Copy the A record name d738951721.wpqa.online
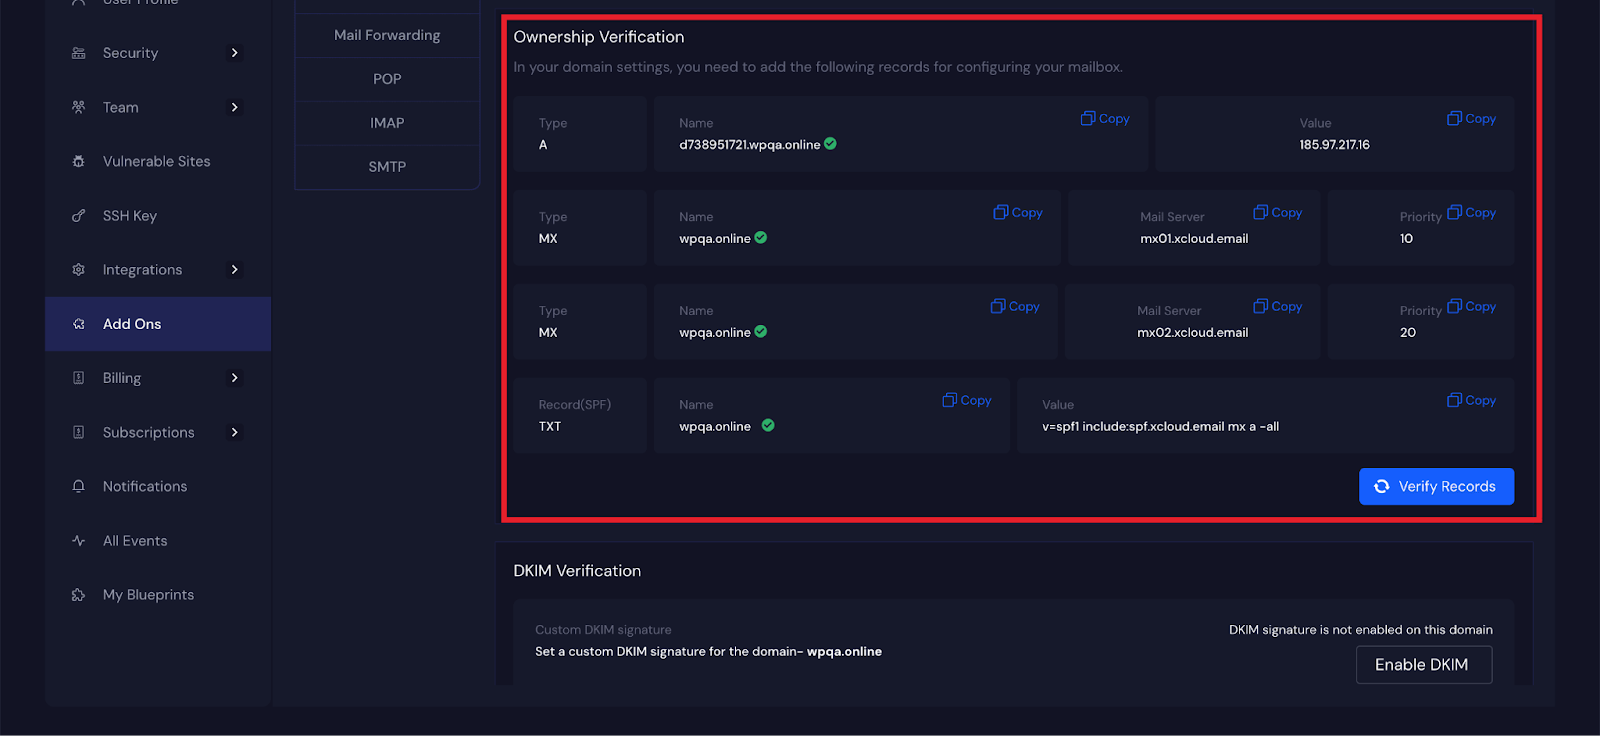Screen dimensions: 1600x736 [1105, 119]
